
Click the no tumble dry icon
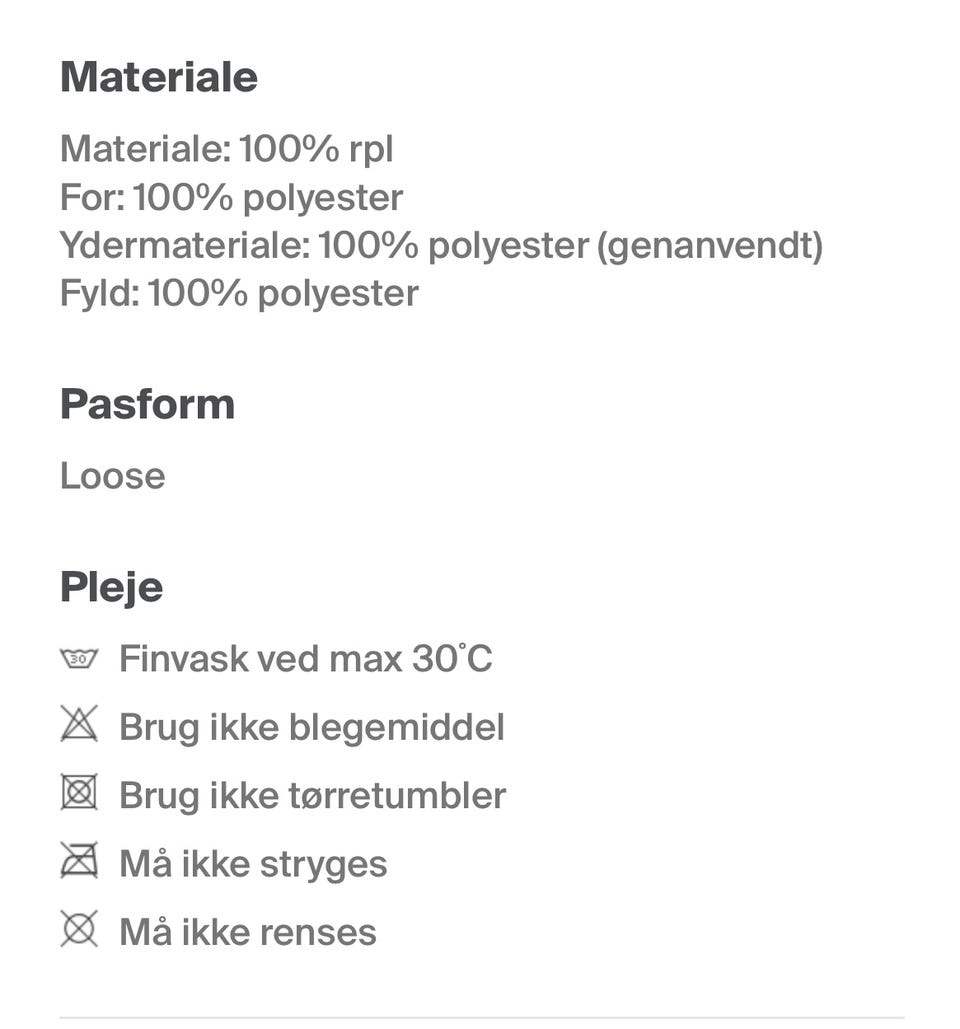tap(79, 794)
